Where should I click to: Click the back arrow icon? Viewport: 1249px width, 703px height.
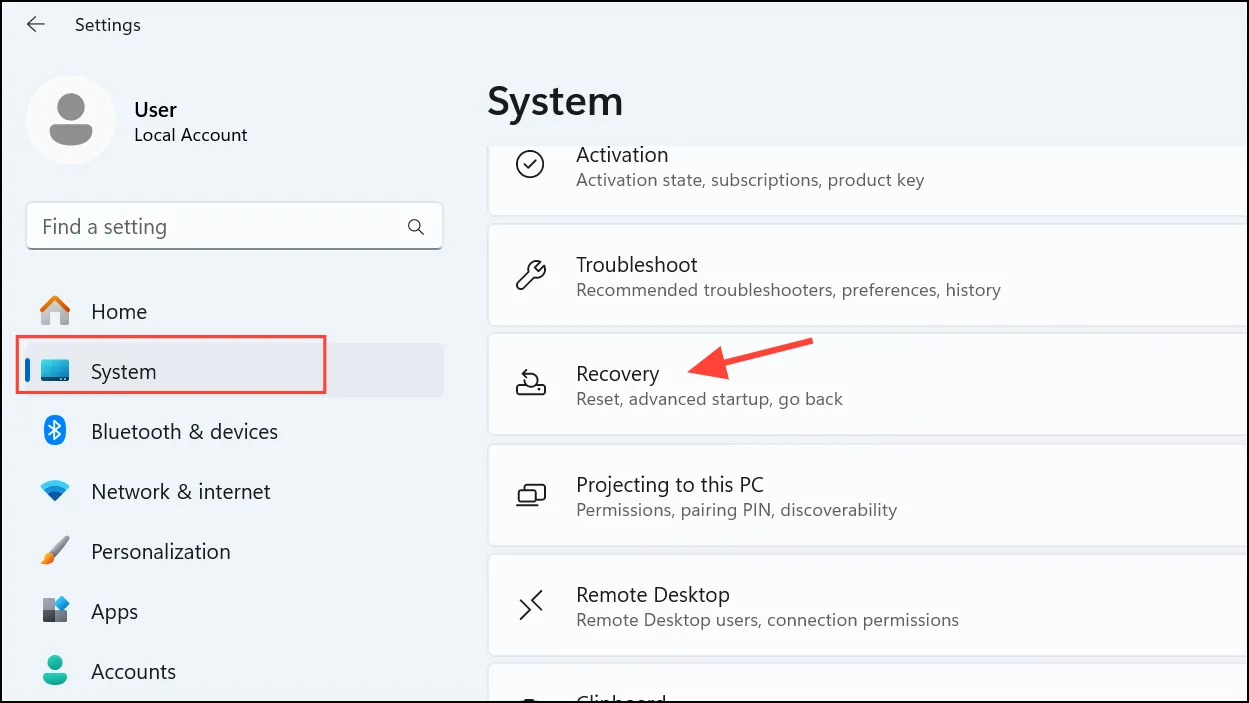point(36,24)
